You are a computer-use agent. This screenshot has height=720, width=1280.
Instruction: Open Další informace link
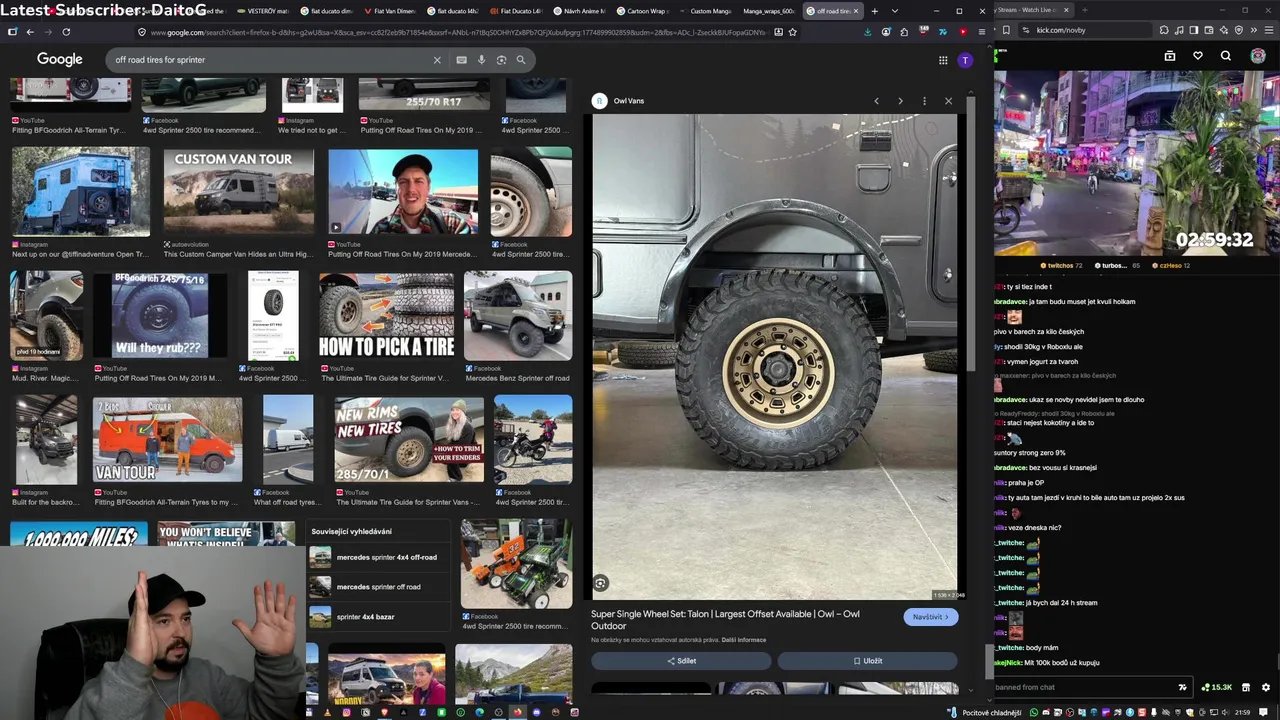[x=744, y=640]
